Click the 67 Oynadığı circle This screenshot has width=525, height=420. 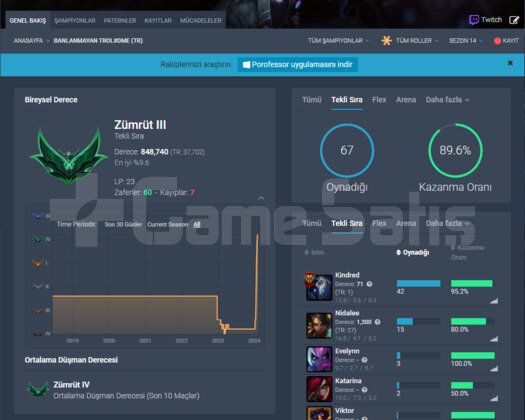[347, 150]
